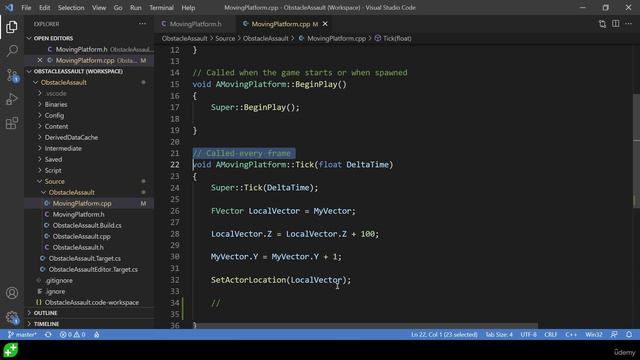The width and height of the screenshot is (640, 360).
Task: Change the C++ language mode
Action: pyautogui.click(x=571, y=335)
